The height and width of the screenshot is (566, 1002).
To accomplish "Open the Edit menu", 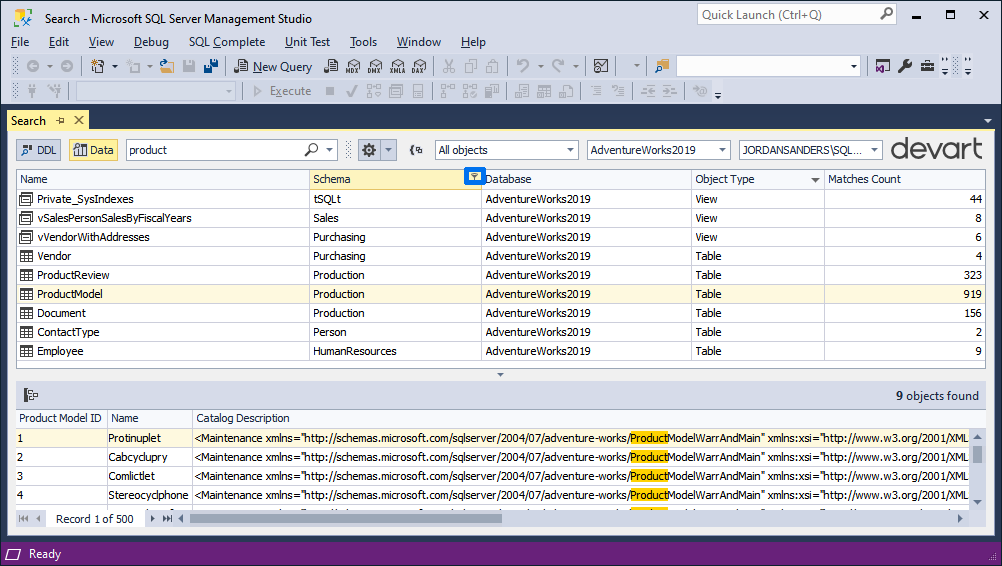I will (x=58, y=42).
